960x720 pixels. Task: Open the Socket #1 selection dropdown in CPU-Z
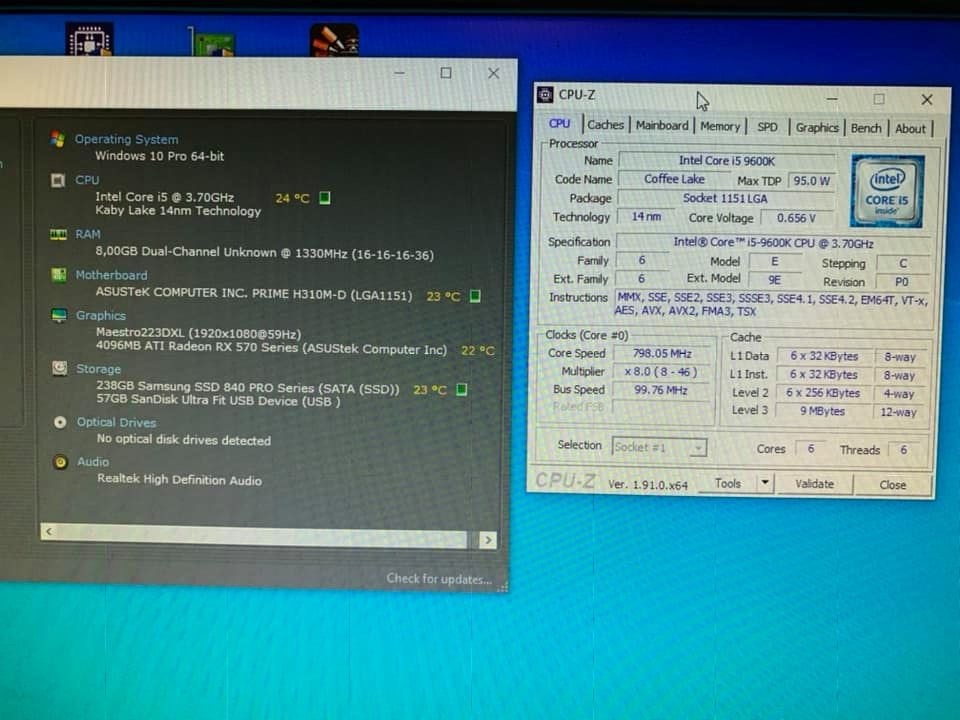tap(659, 448)
